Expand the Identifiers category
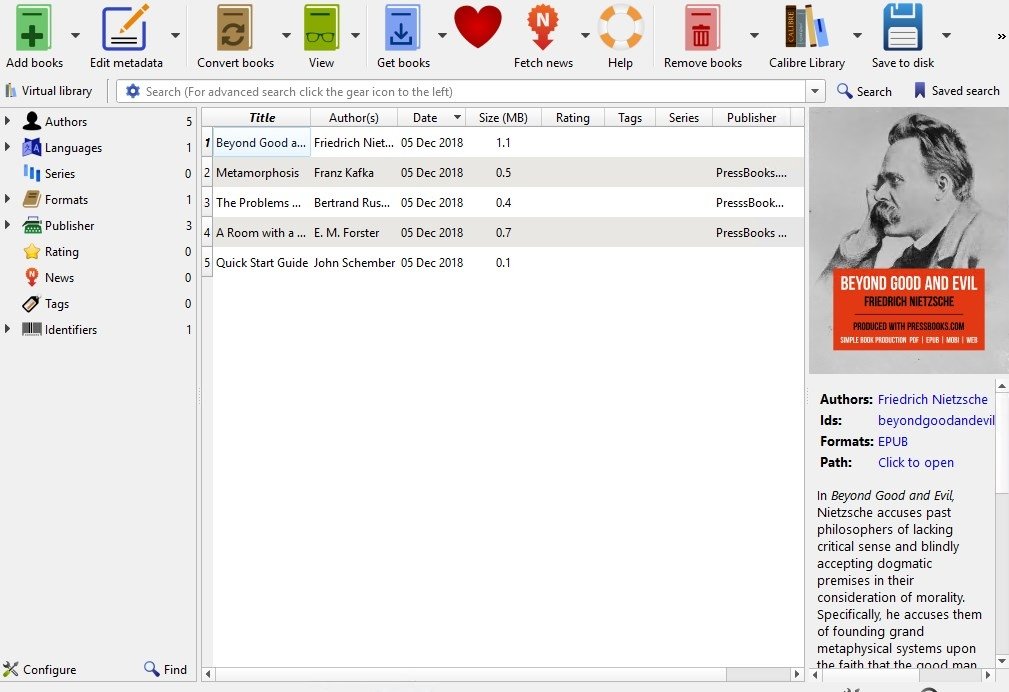 7,329
